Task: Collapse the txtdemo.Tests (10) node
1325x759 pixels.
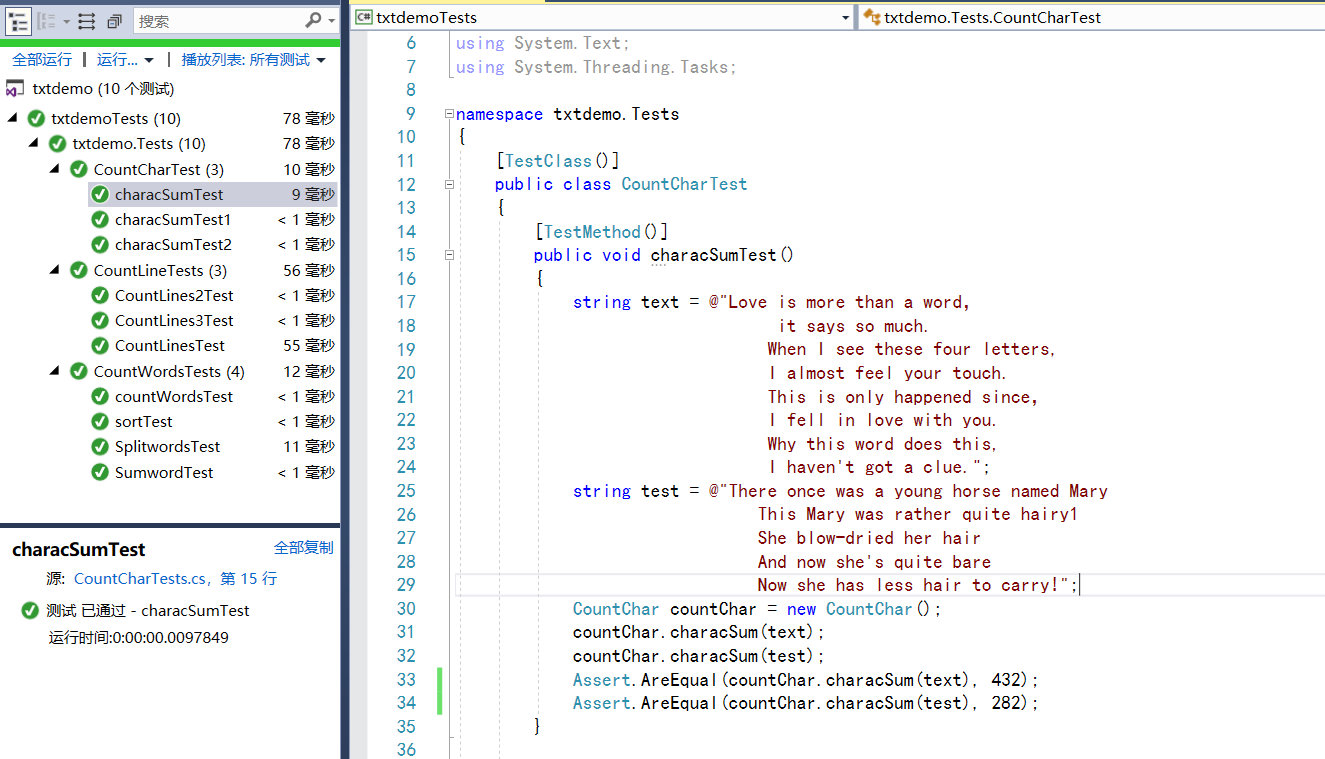Action: 34,143
